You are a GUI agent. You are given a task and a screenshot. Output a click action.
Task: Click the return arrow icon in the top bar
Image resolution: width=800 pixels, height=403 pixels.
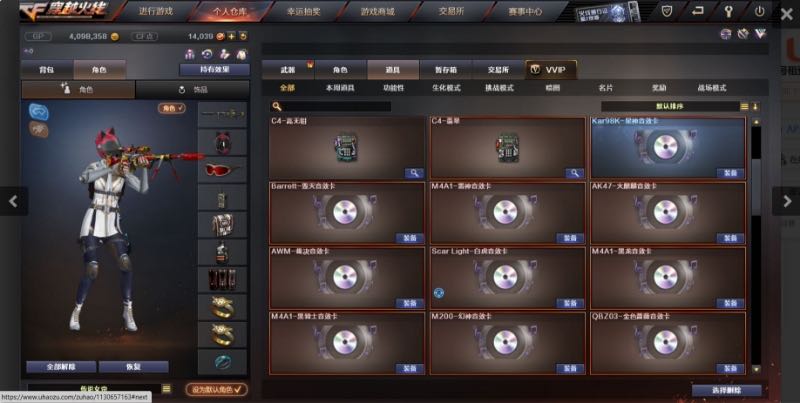[697, 11]
